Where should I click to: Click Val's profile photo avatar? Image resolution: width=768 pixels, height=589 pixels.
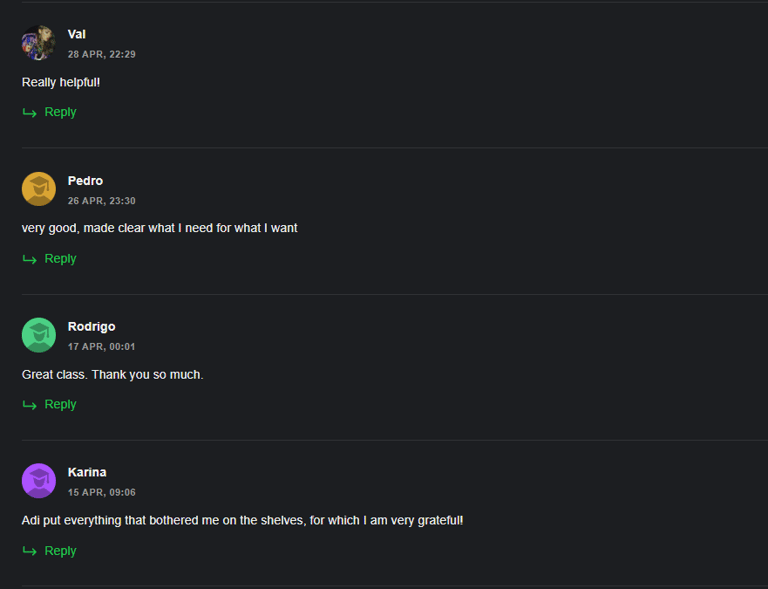pos(39,43)
